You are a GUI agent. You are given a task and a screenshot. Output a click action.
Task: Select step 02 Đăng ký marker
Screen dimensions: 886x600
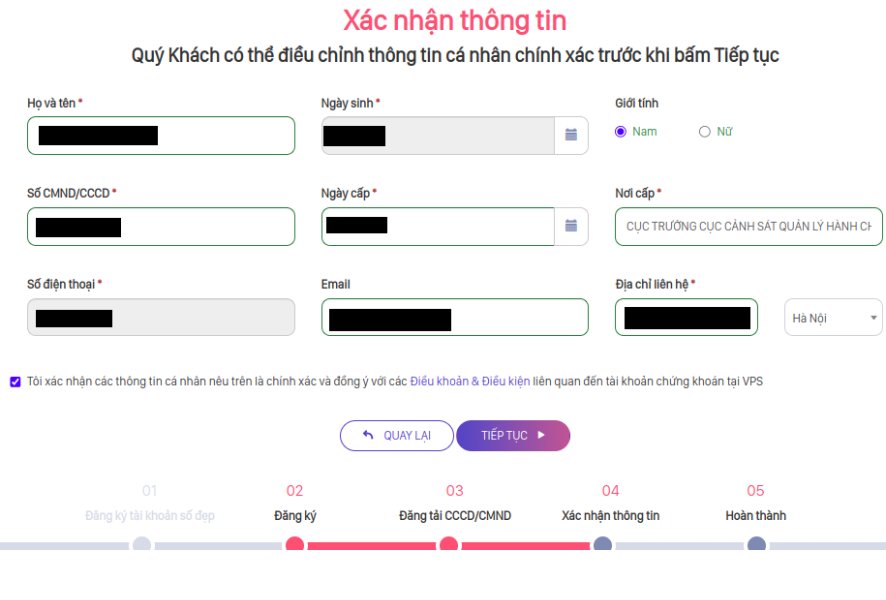pyautogui.click(x=295, y=545)
